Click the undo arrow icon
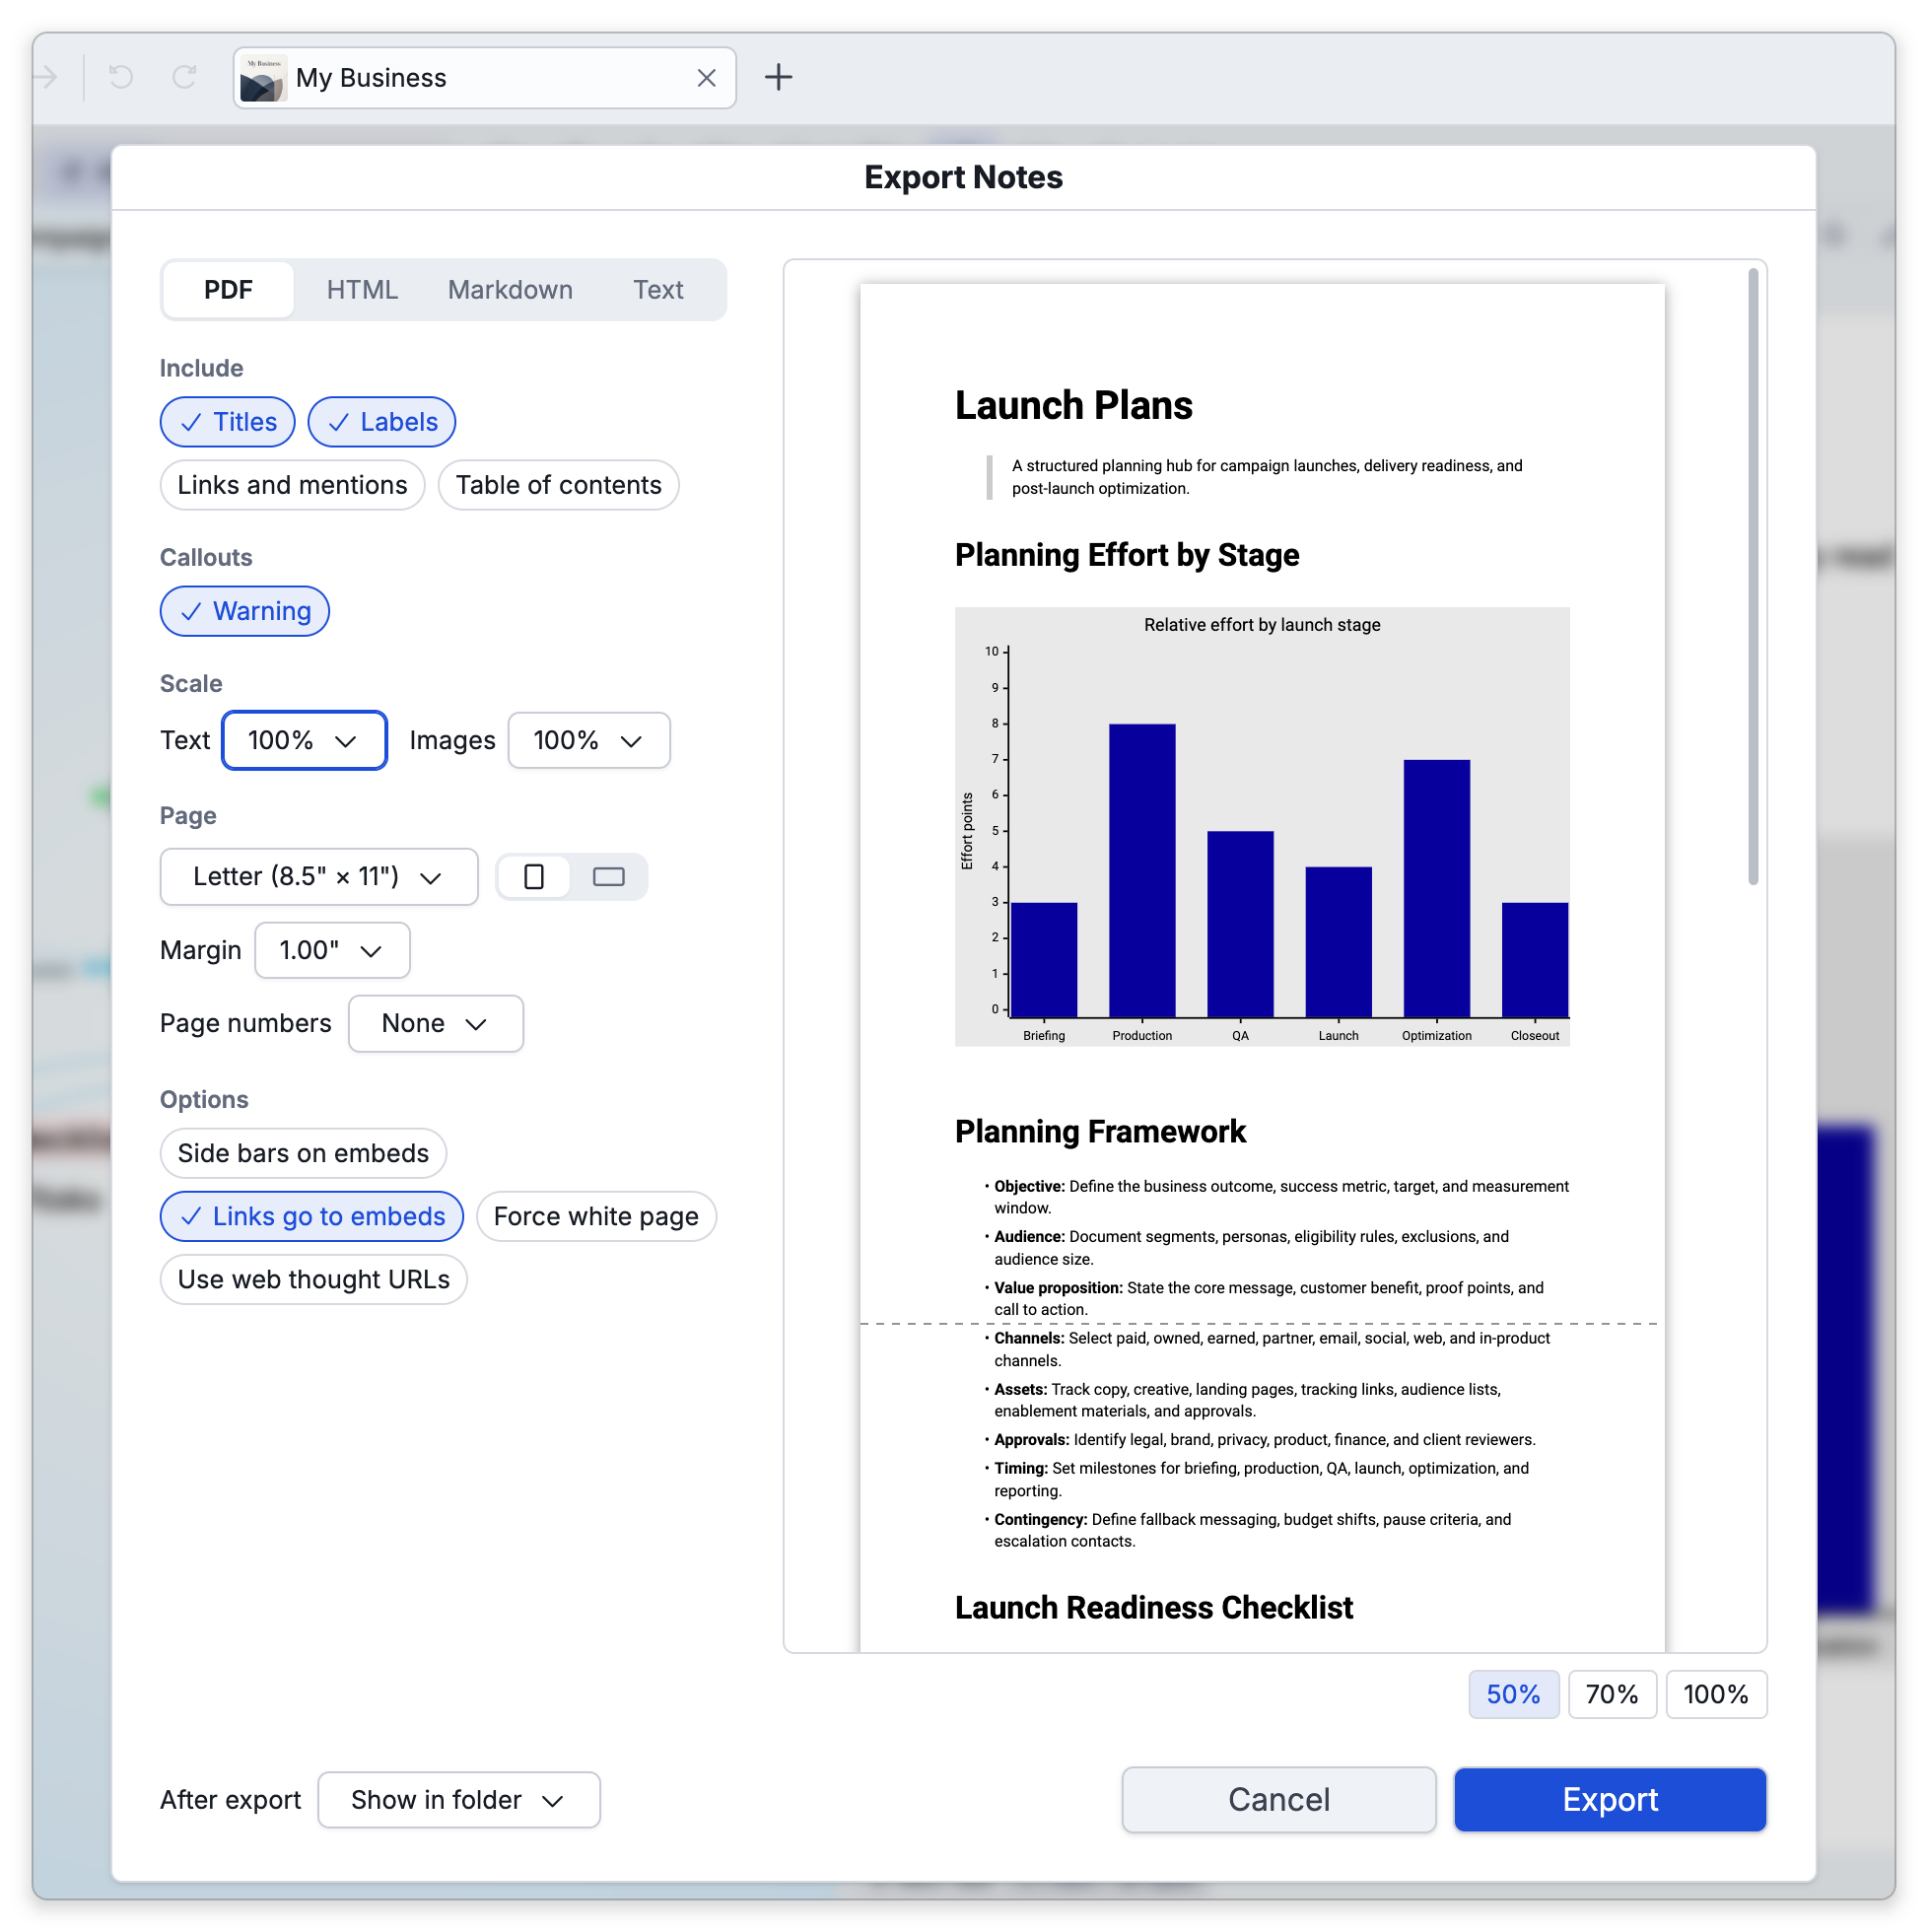The width and height of the screenshot is (1928, 1932). click(x=121, y=77)
